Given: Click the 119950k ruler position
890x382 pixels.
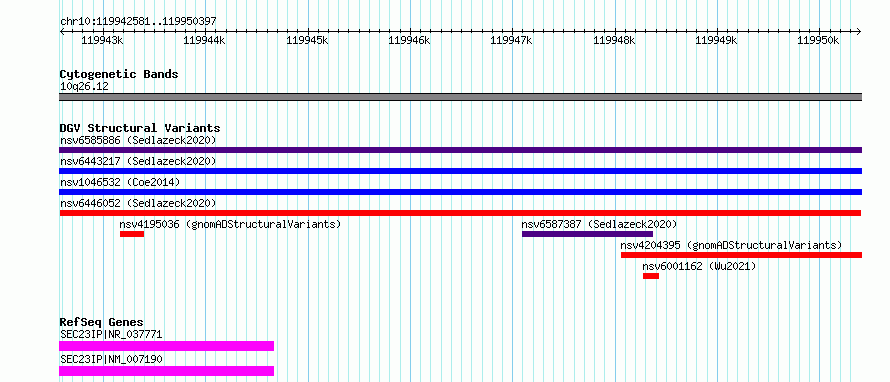Looking at the screenshot, I should 818,40.
